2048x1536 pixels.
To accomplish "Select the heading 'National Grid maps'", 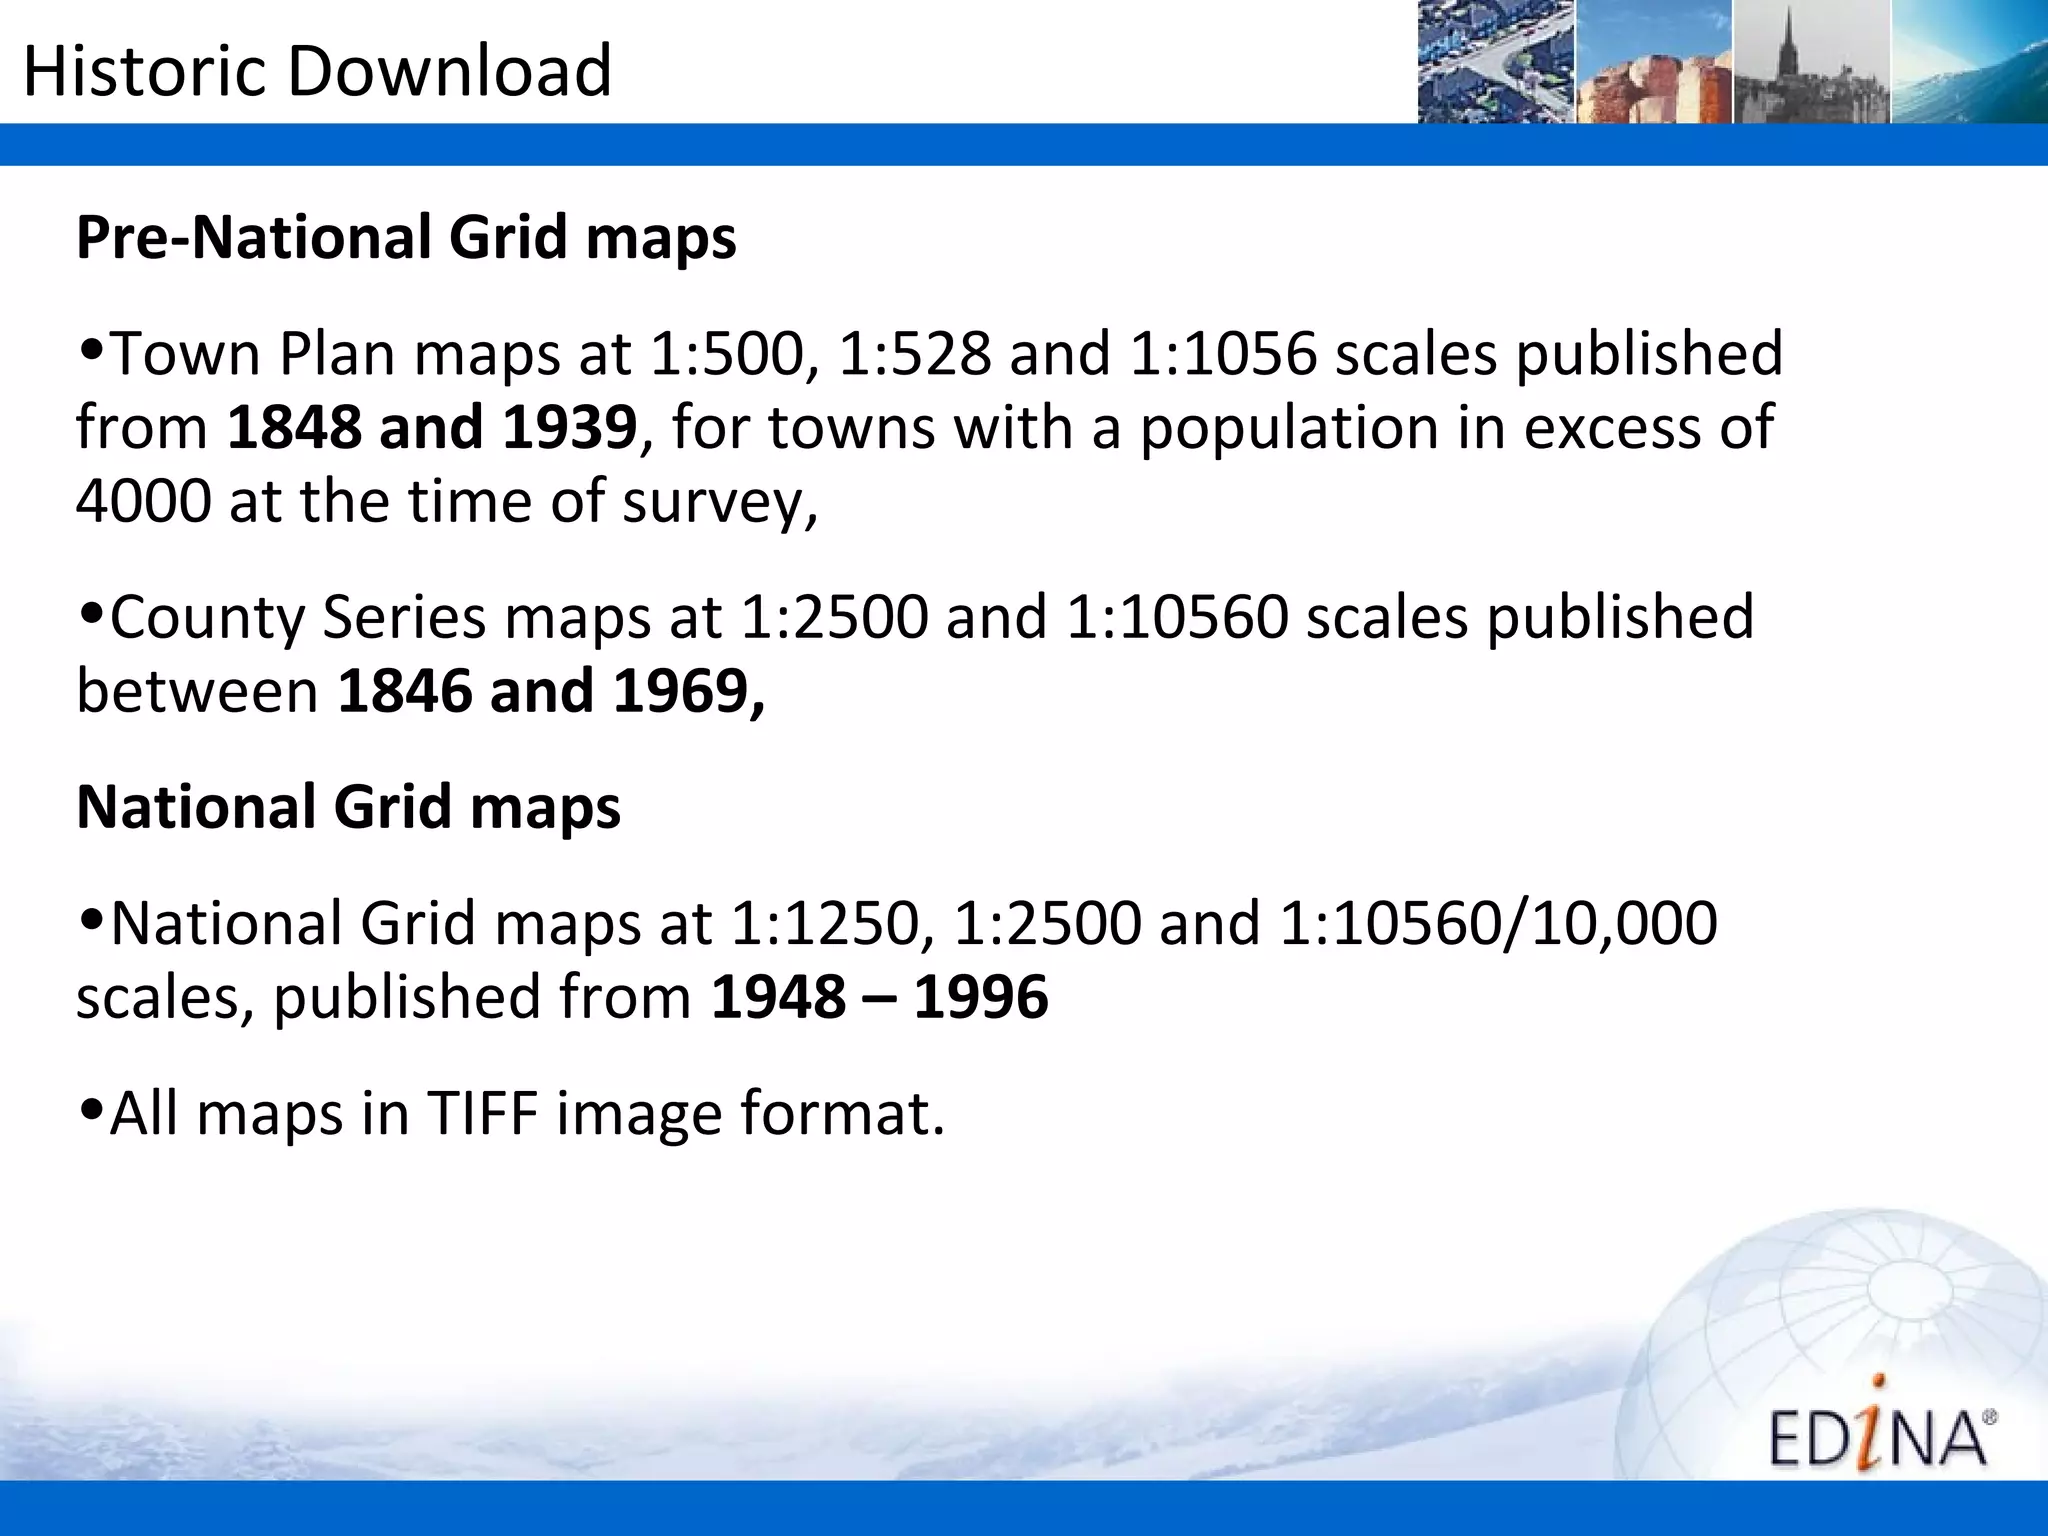I will [348, 806].
